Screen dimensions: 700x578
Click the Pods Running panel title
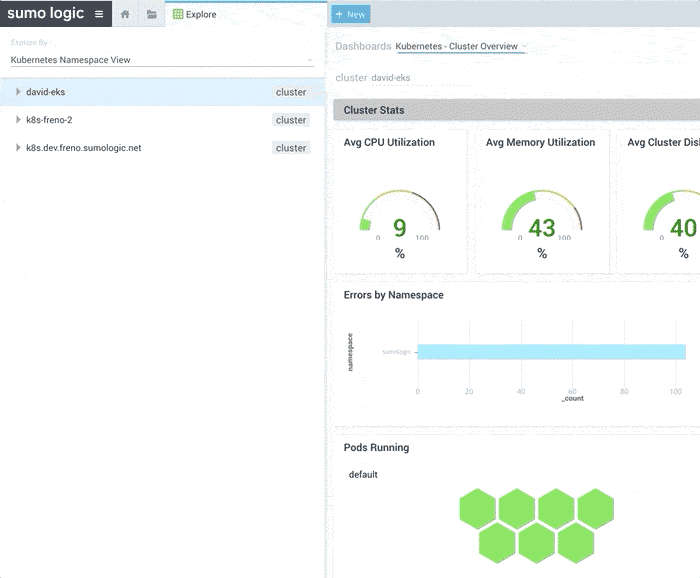click(376, 448)
